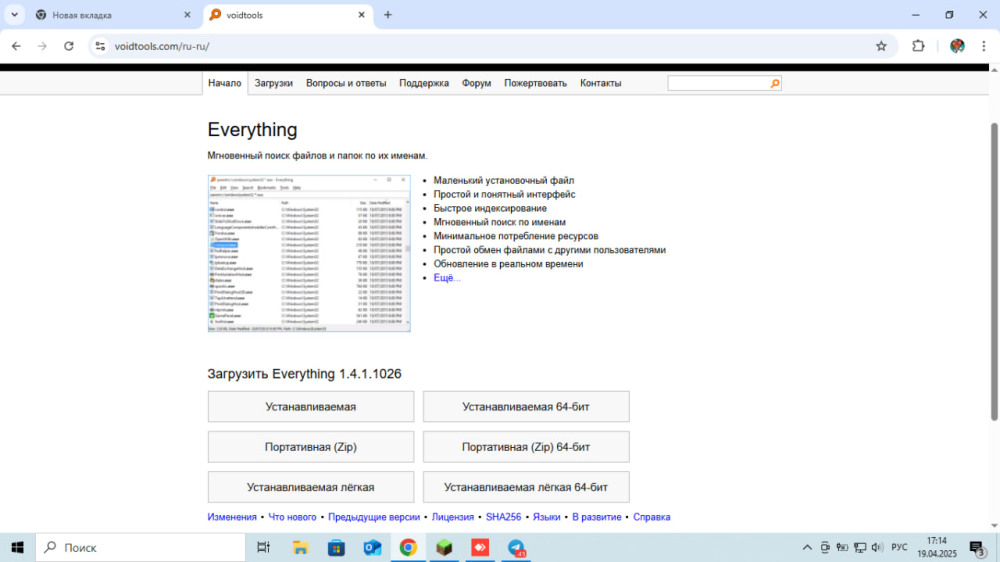Click the scrollbar down arrow
The image size is (1000, 562).
(994, 526)
